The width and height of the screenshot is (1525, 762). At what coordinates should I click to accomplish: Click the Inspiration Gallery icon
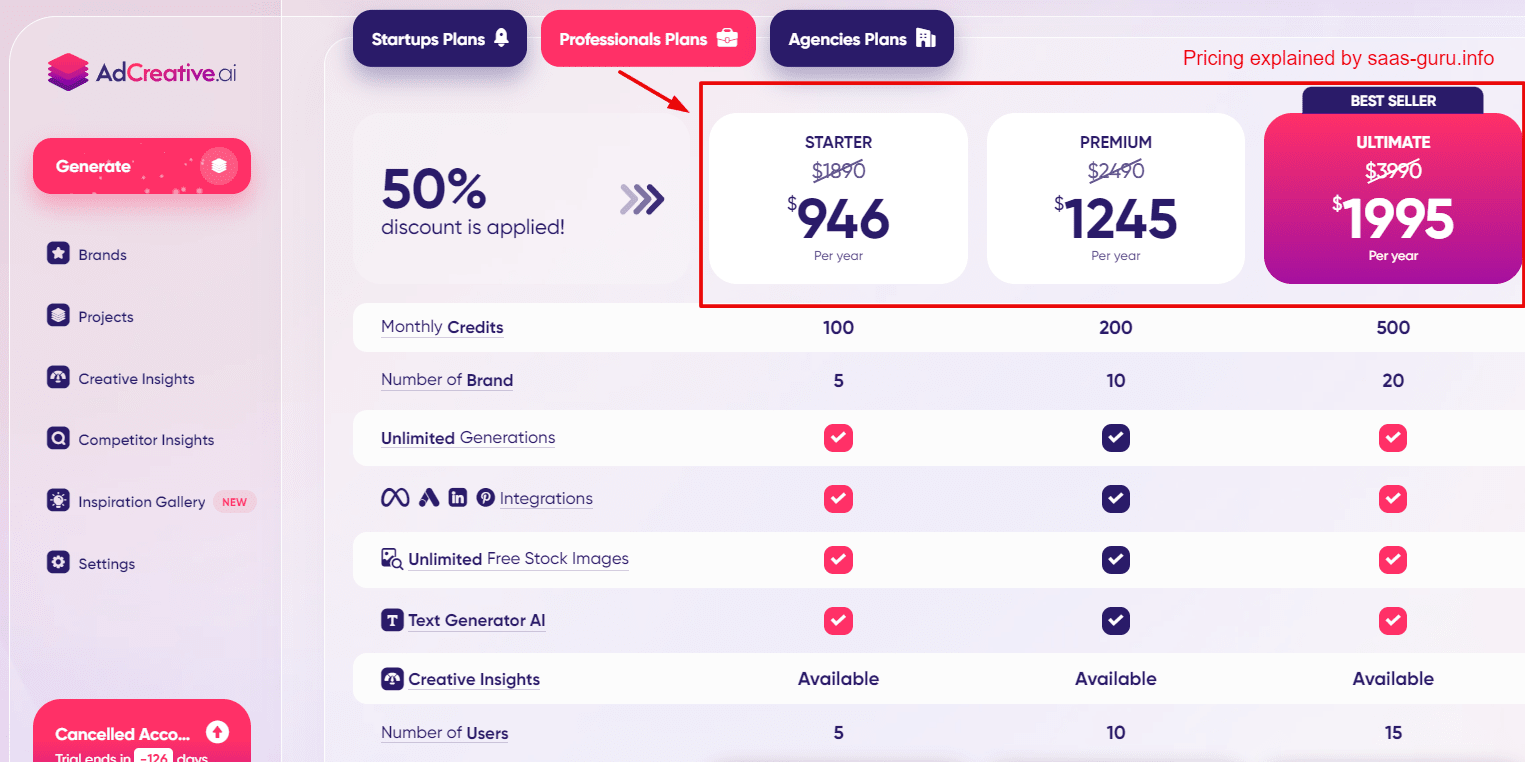[58, 501]
